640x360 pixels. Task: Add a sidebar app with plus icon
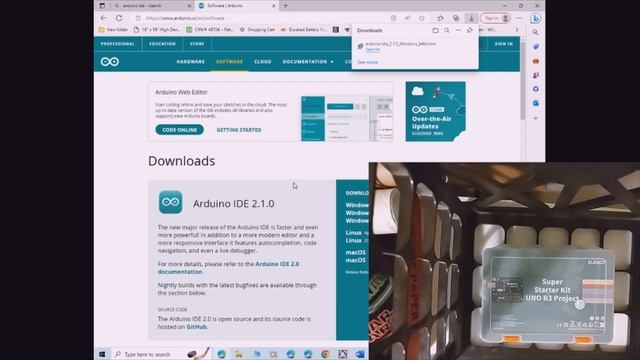(536, 118)
